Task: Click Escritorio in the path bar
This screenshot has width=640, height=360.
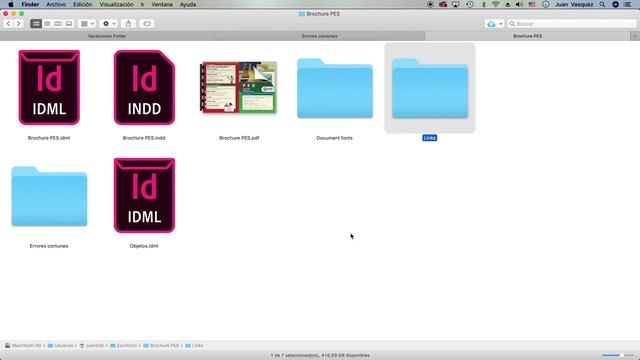Action: click(124, 345)
